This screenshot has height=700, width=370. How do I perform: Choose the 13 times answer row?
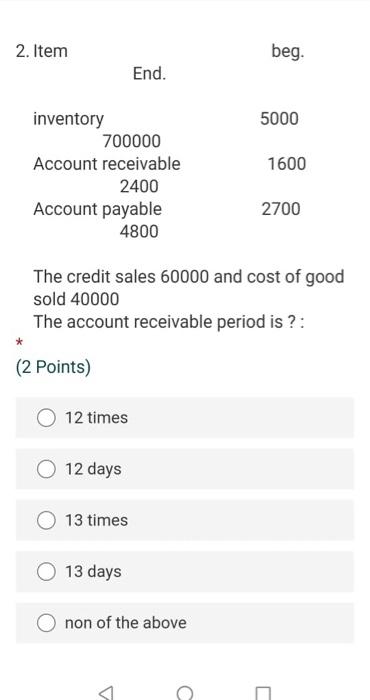point(185,521)
